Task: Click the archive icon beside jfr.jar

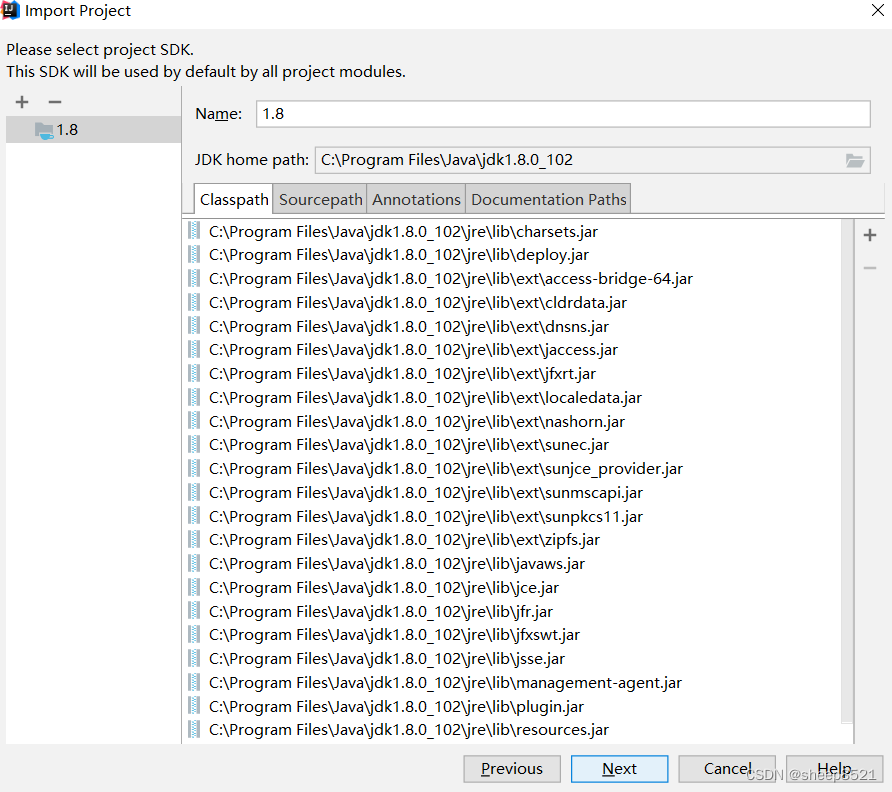Action: point(194,611)
